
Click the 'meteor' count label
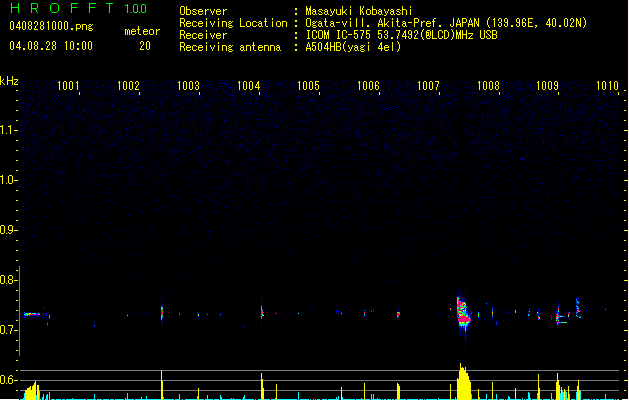(142, 31)
